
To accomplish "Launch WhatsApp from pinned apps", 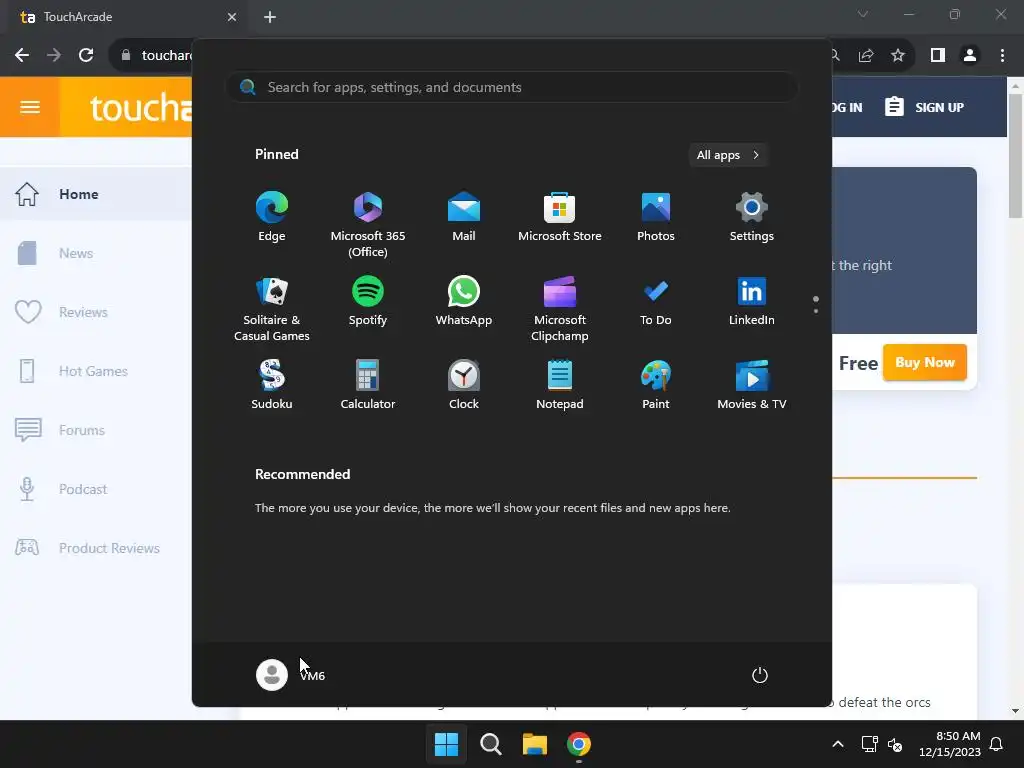I will pyautogui.click(x=464, y=301).
